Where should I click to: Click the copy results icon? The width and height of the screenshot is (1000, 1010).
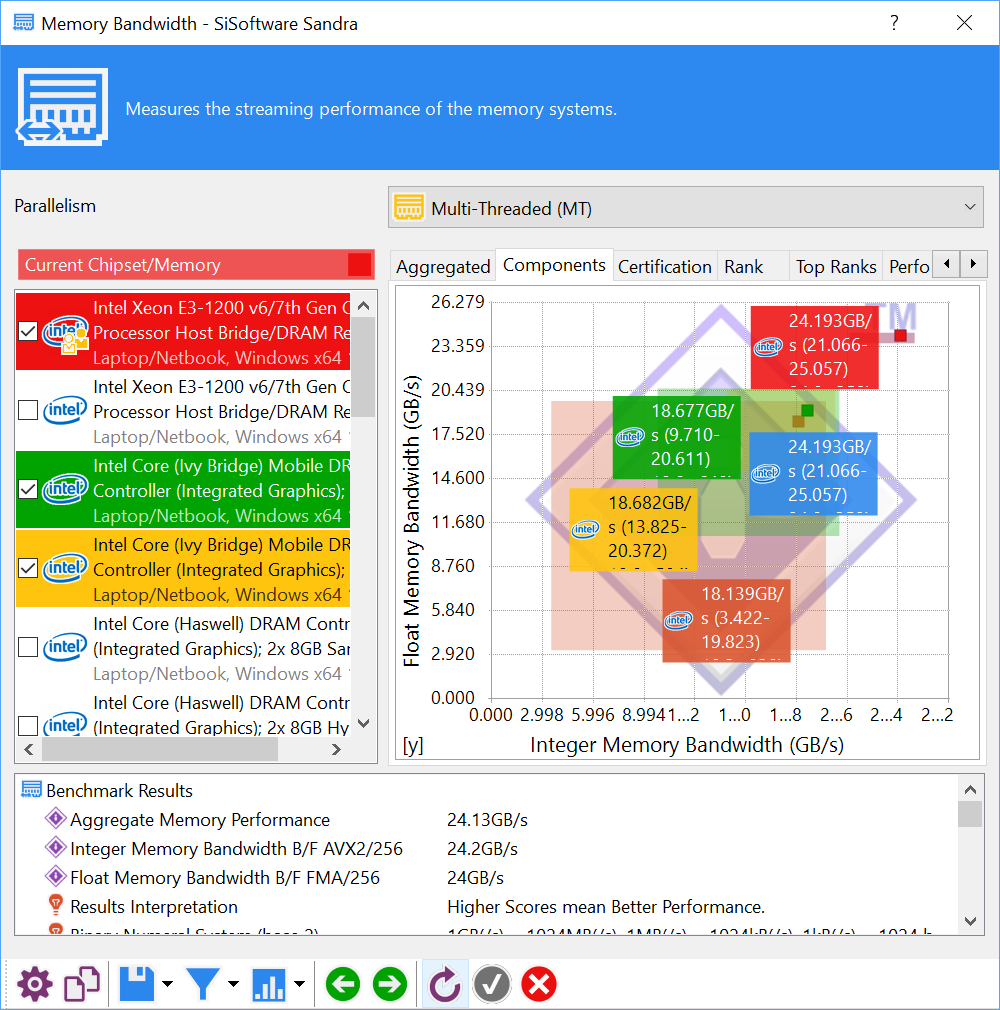pyautogui.click(x=82, y=984)
